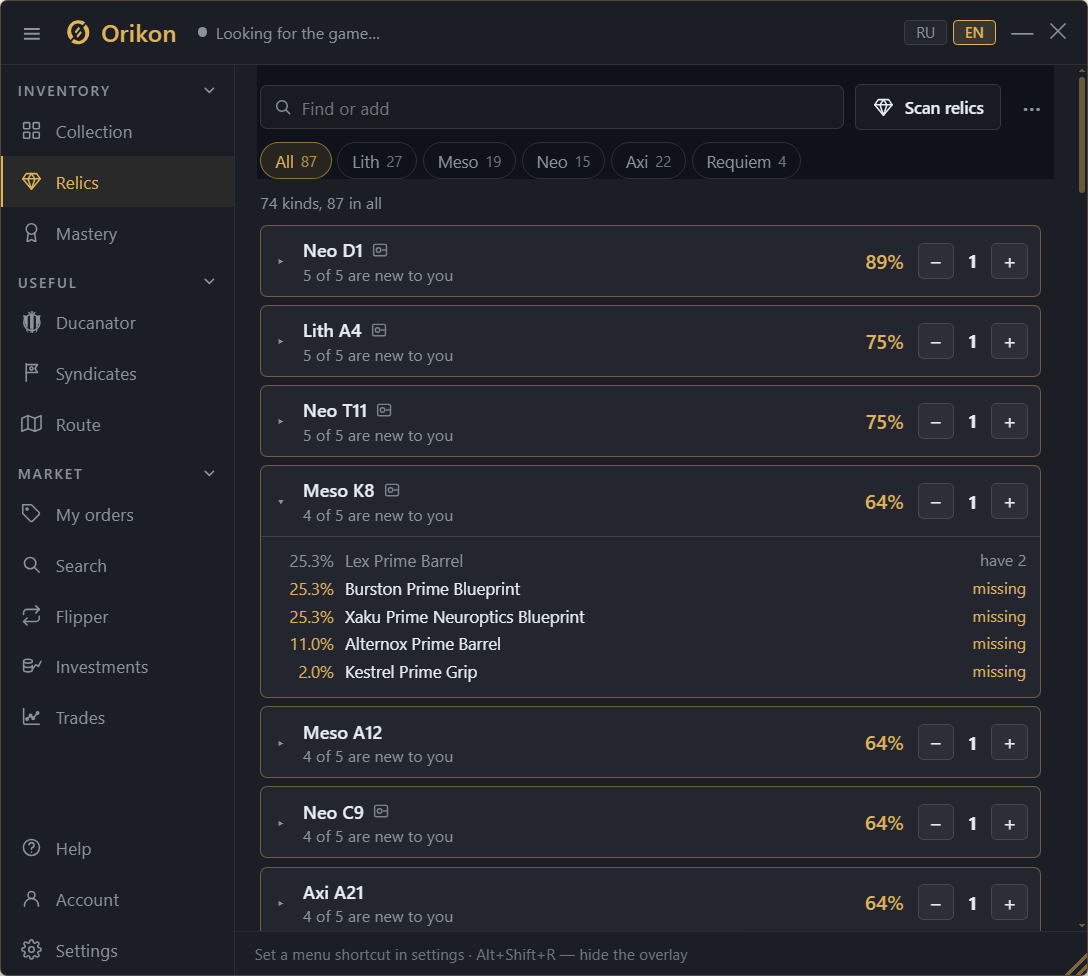This screenshot has height=976, width=1088.
Task: Collapse the Useful section
Action: [x=210, y=282]
